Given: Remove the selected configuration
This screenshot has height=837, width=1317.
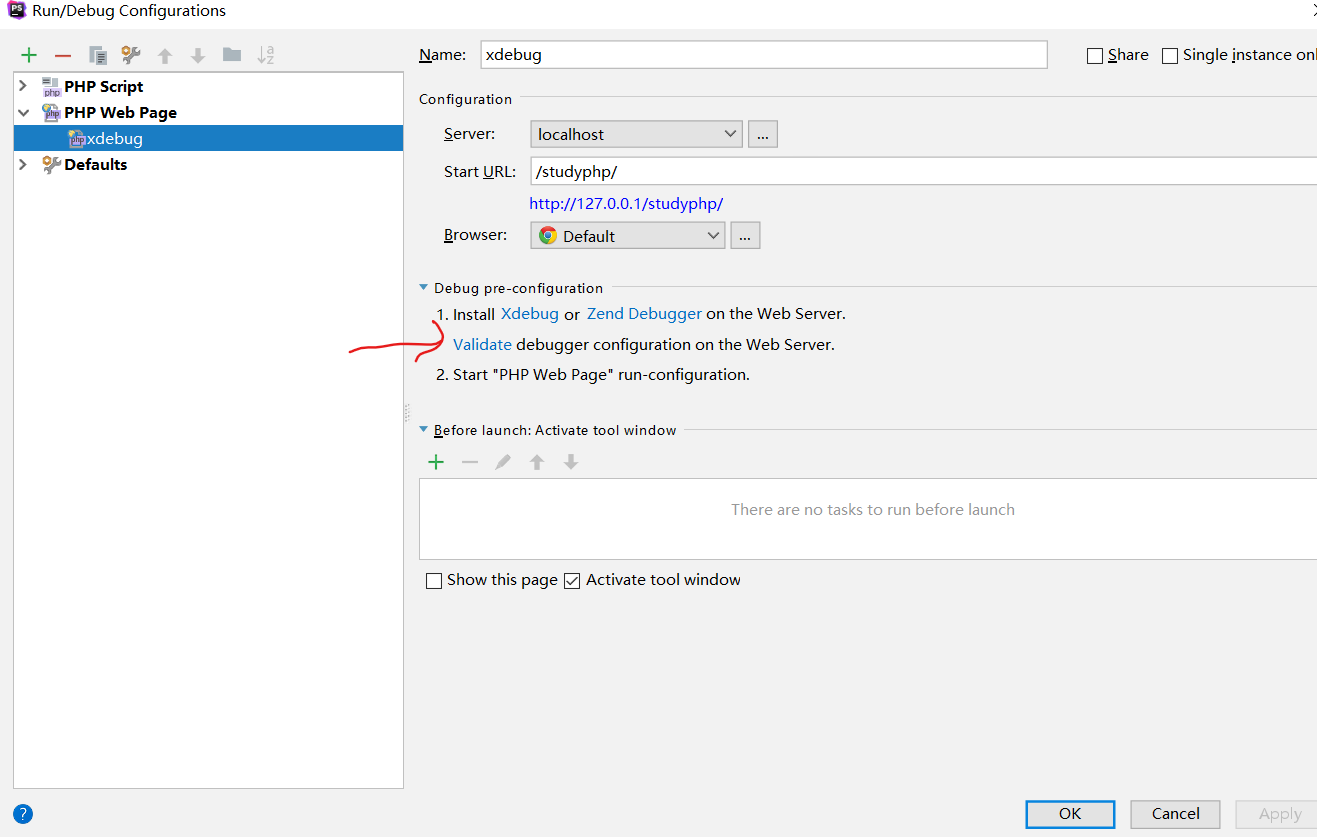Looking at the screenshot, I should [63, 55].
